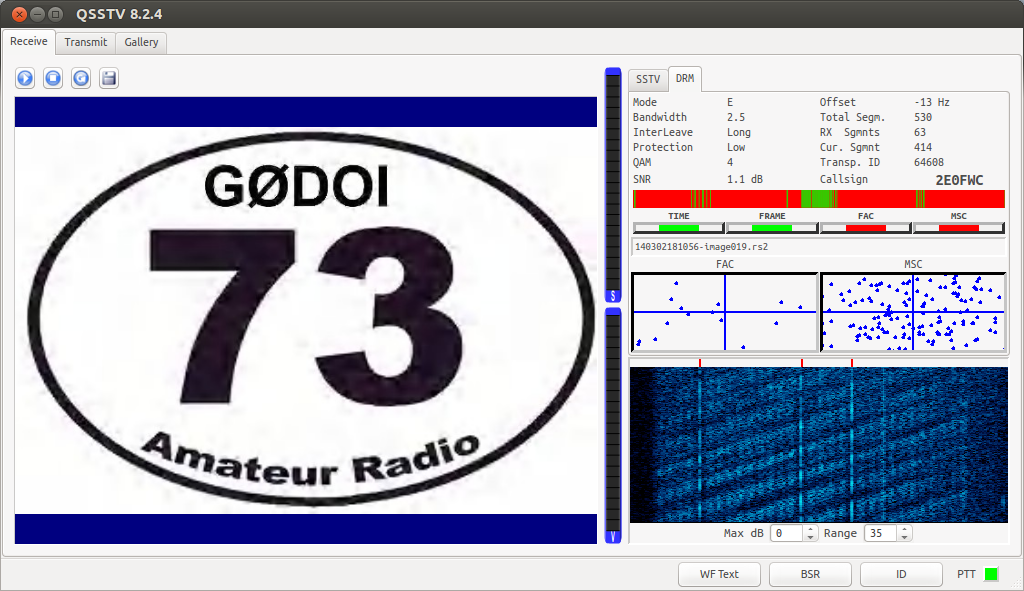This screenshot has height=591, width=1024.
Task: Click inside the Max dB input field
Action: coord(785,533)
